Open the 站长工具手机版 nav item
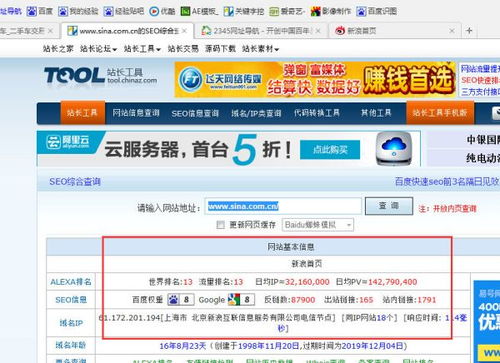The image size is (500, 363). pyautogui.click(x=440, y=113)
